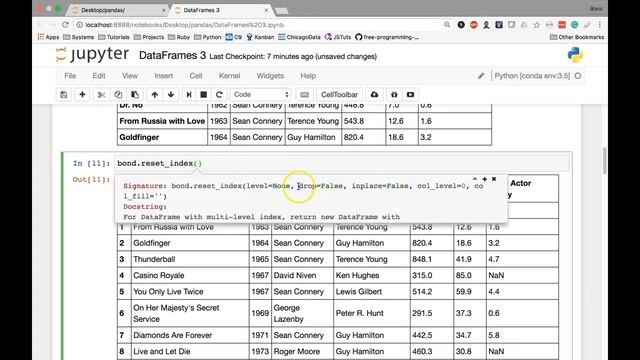Click the Python [conda env:3.5] kernel name
This screenshot has height=360, width=640.
point(532,76)
